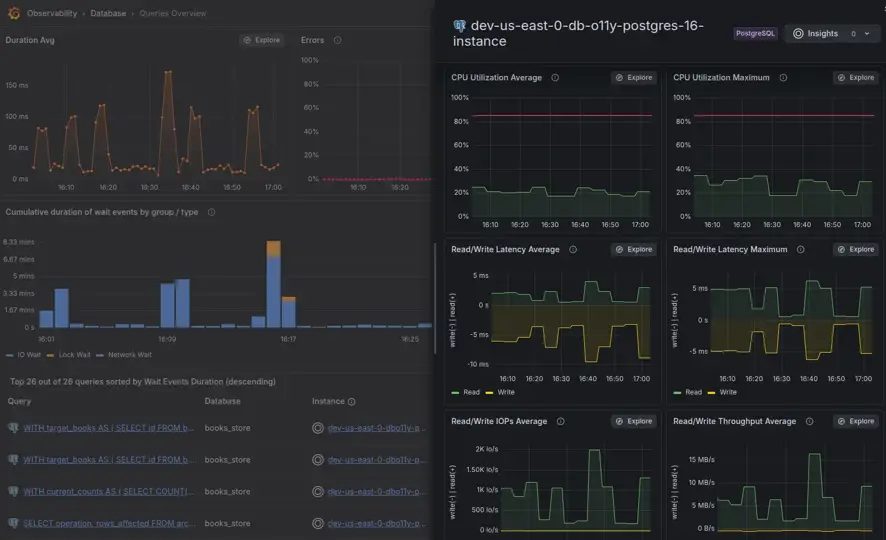Toggle Write legend in Latency Maximum panel
Viewport: 886px width, 540px height.
click(722, 392)
